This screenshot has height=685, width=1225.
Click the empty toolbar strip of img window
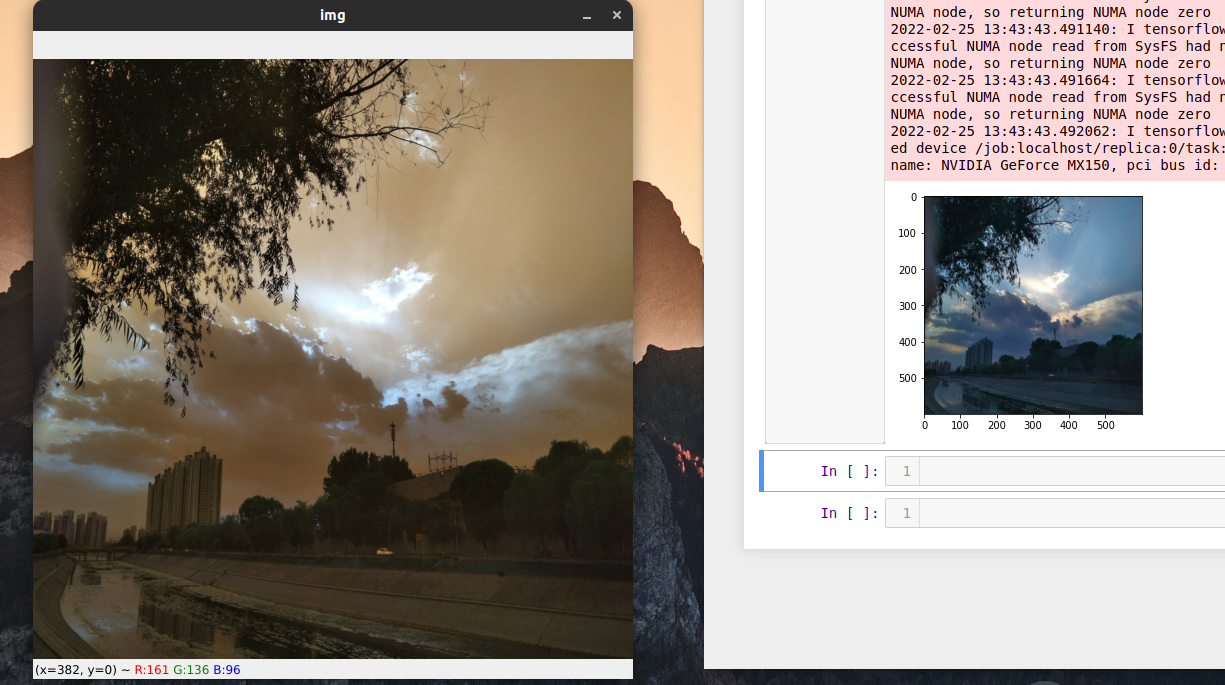click(x=333, y=45)
